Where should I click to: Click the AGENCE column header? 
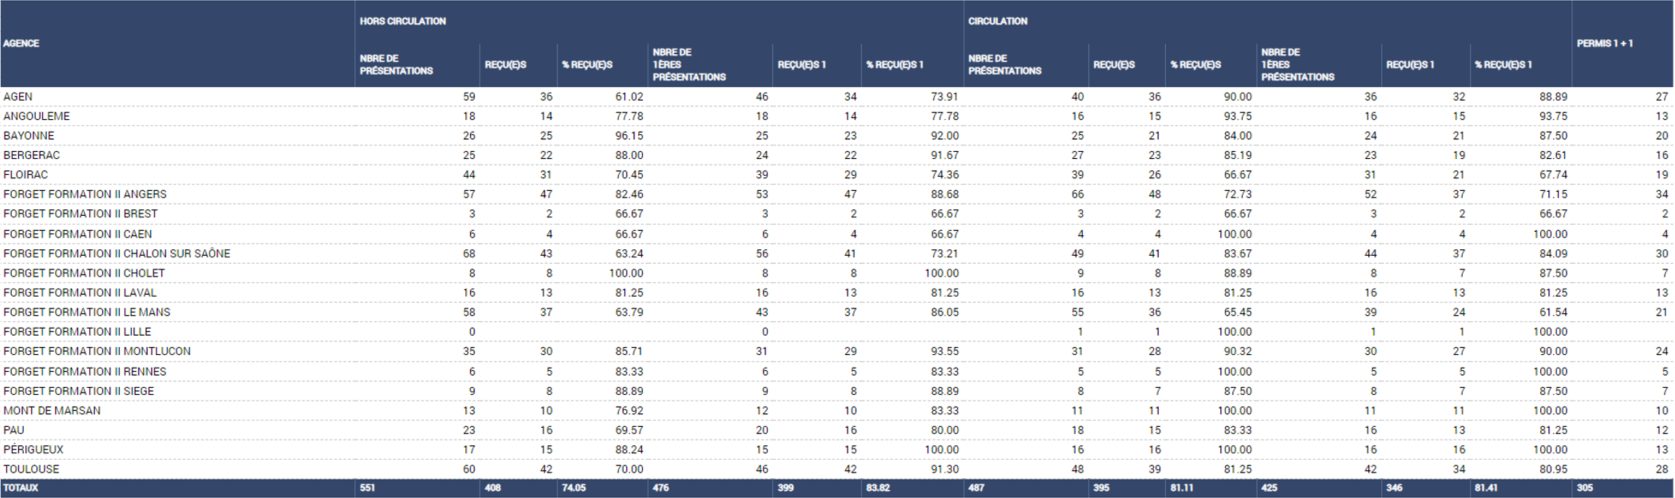21,44
